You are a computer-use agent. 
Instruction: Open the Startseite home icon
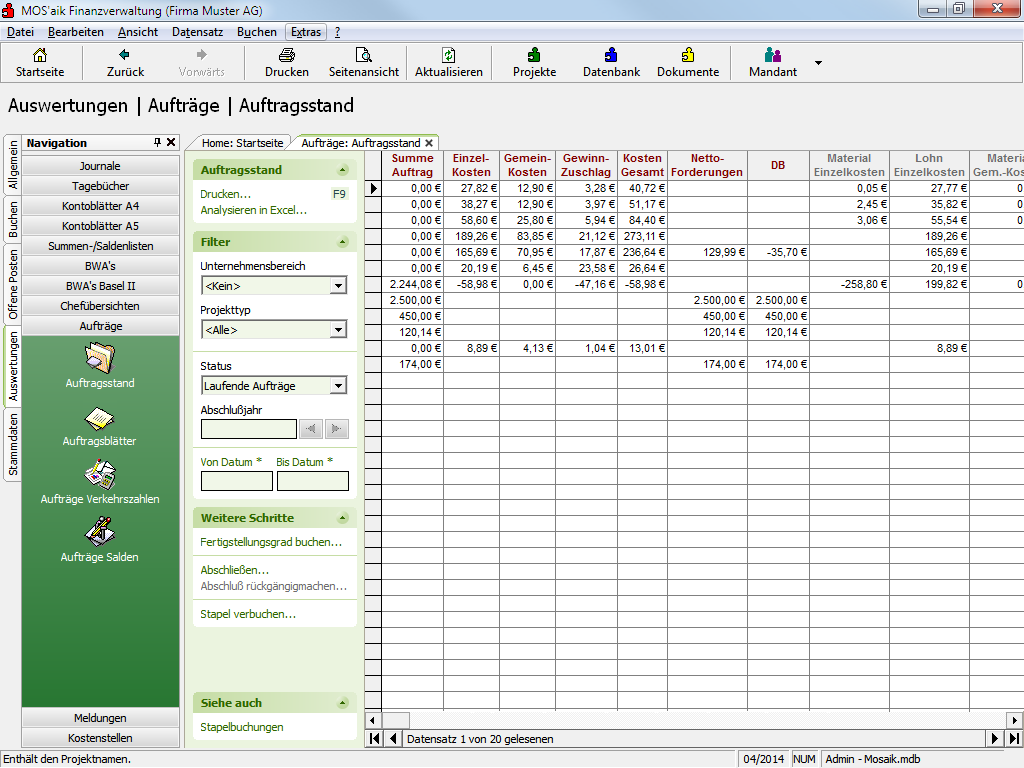point(40,56)
